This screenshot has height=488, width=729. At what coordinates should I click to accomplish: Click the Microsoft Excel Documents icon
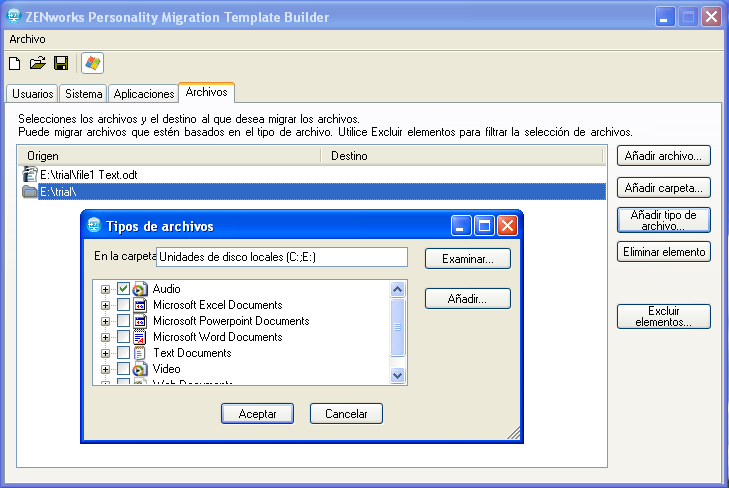click(x=140, y=305)
